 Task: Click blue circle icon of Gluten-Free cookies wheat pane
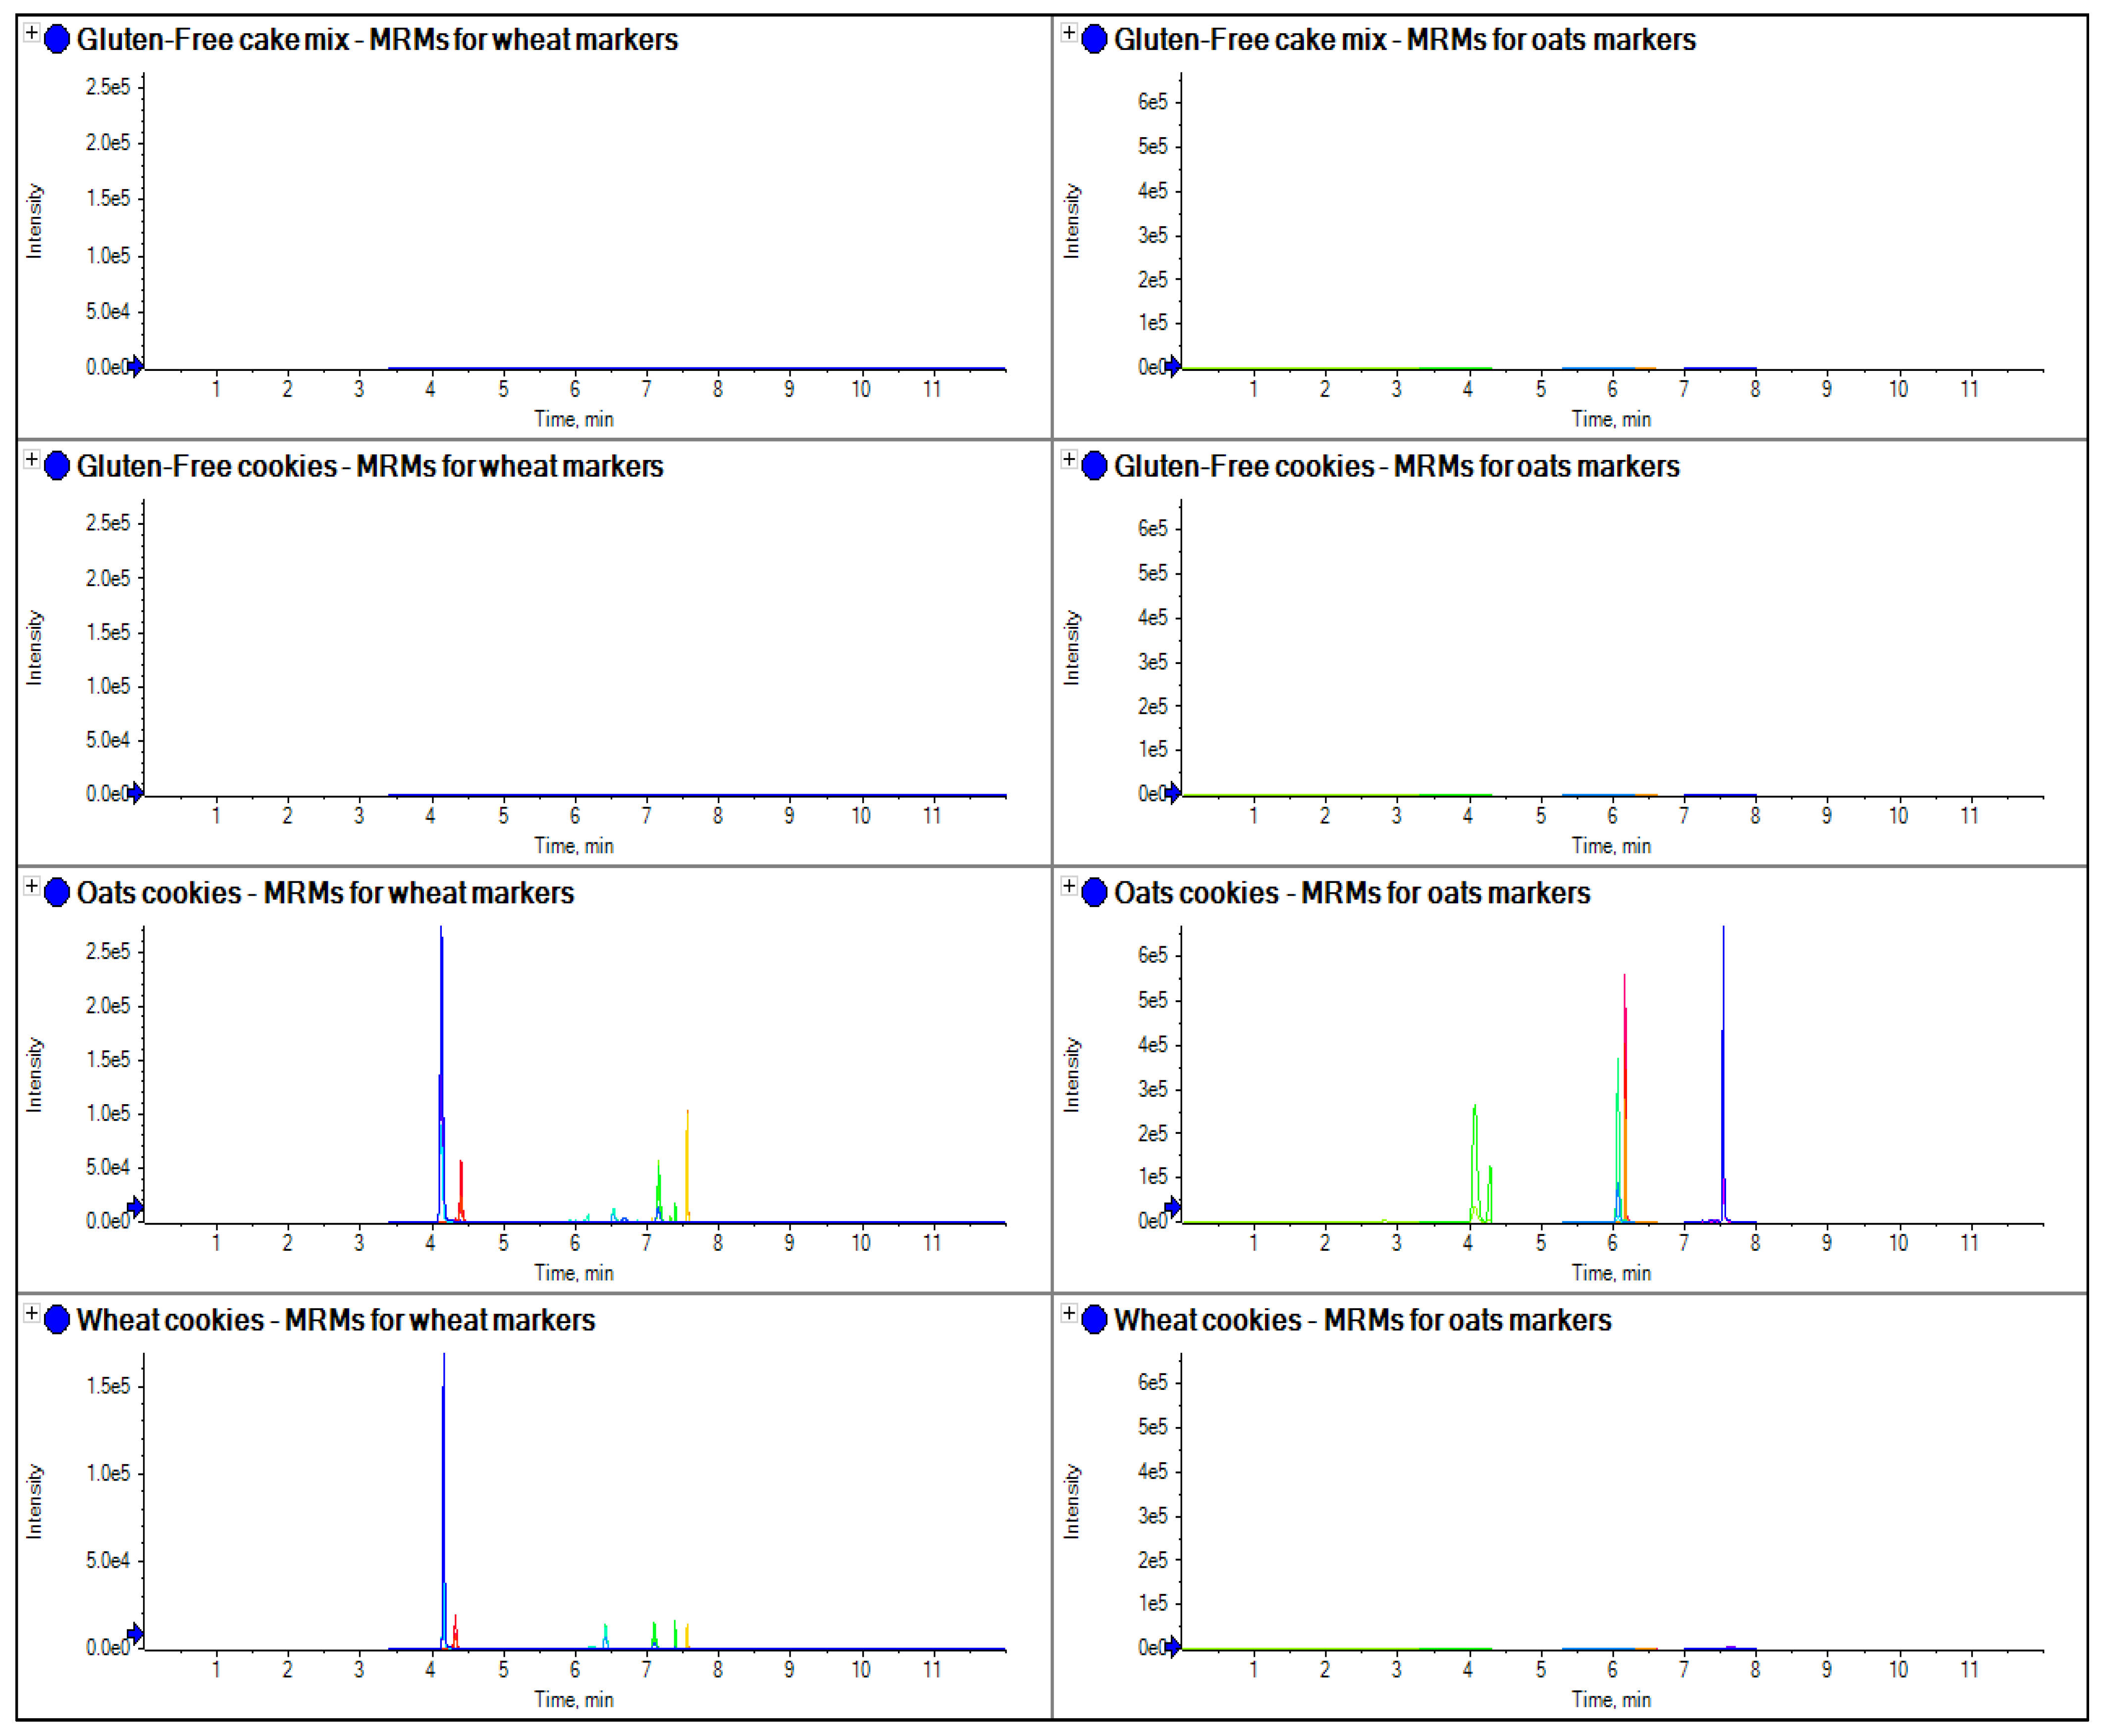[x=57, y=466]
